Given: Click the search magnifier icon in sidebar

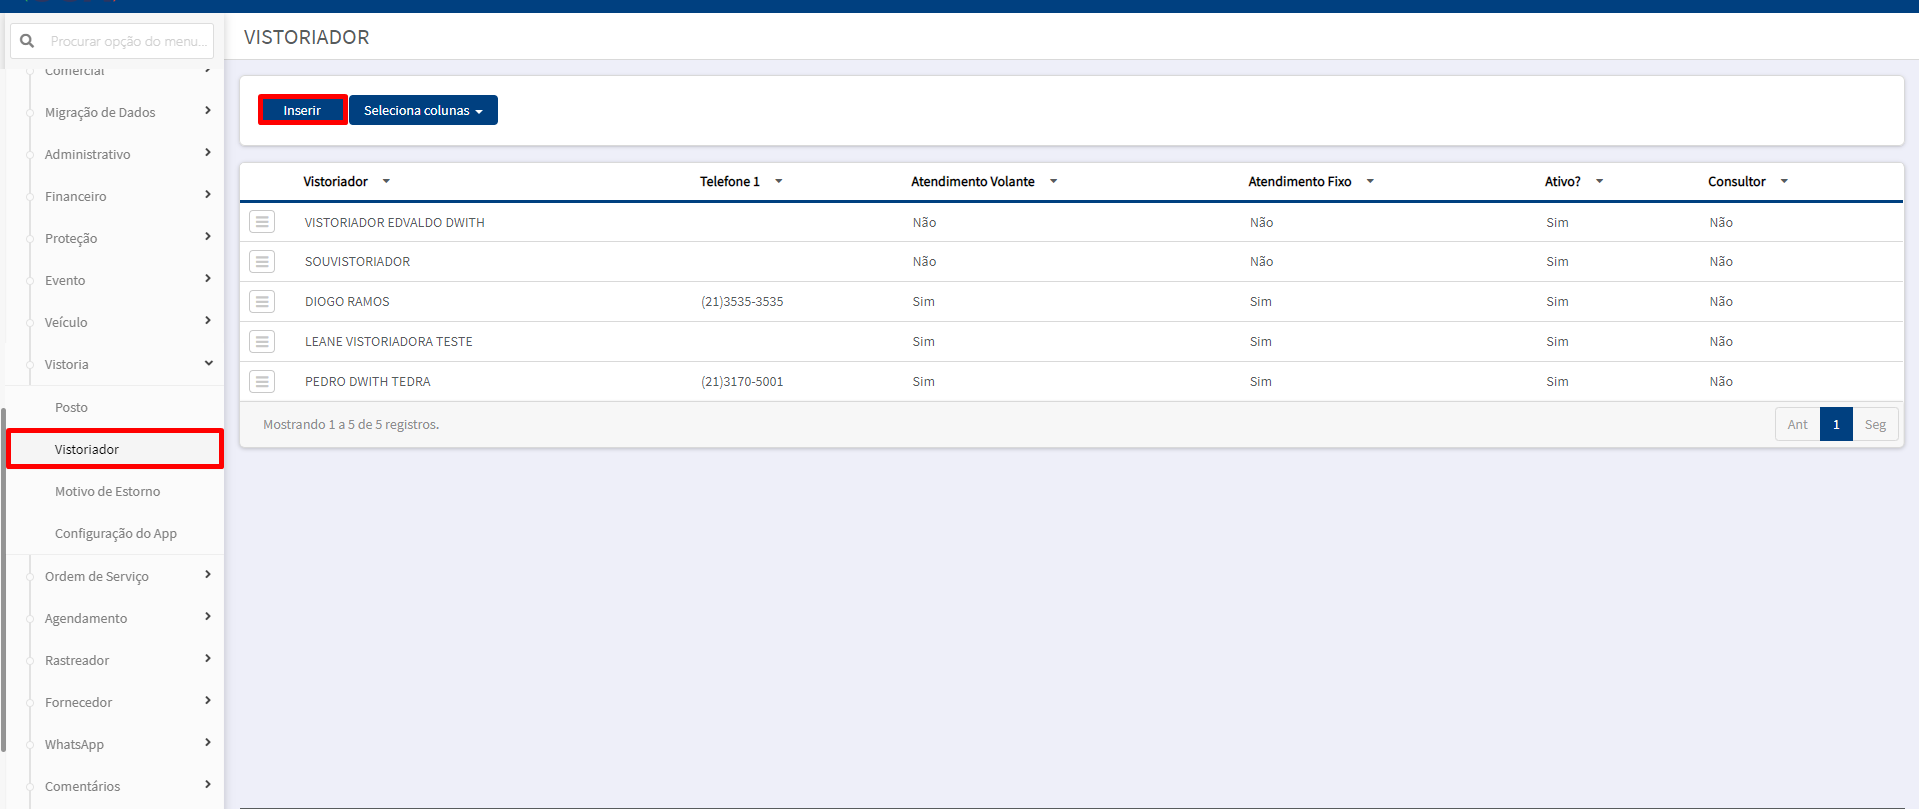Looking at the screenshot, I should 28,41.
